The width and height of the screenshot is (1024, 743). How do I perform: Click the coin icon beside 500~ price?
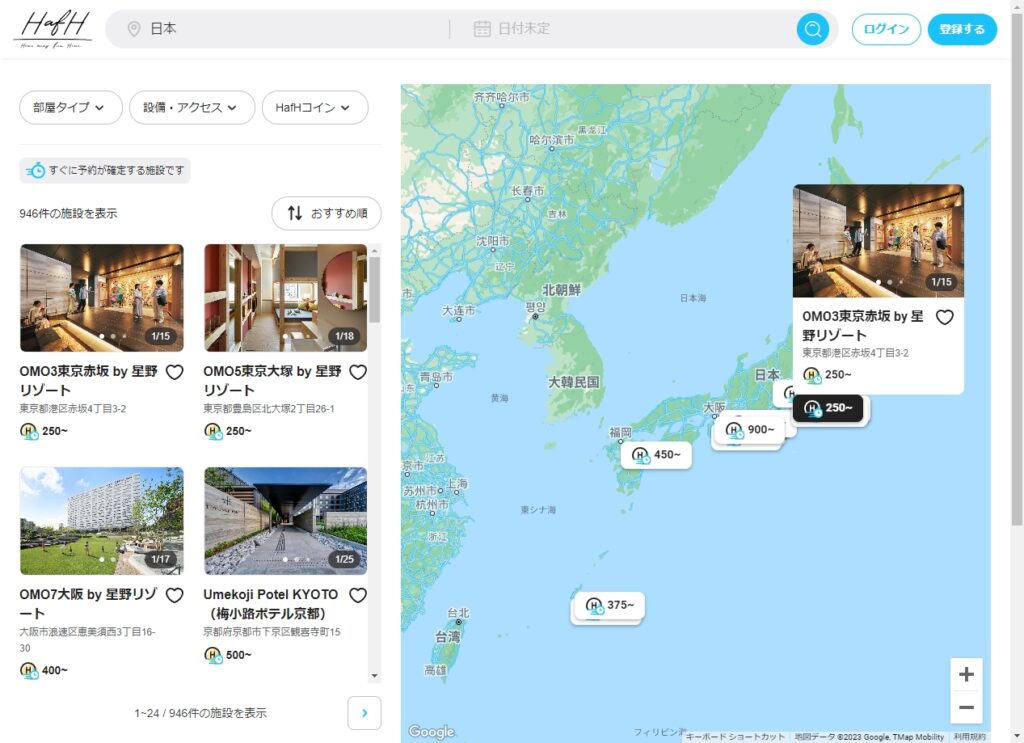[x=213, y=655]
